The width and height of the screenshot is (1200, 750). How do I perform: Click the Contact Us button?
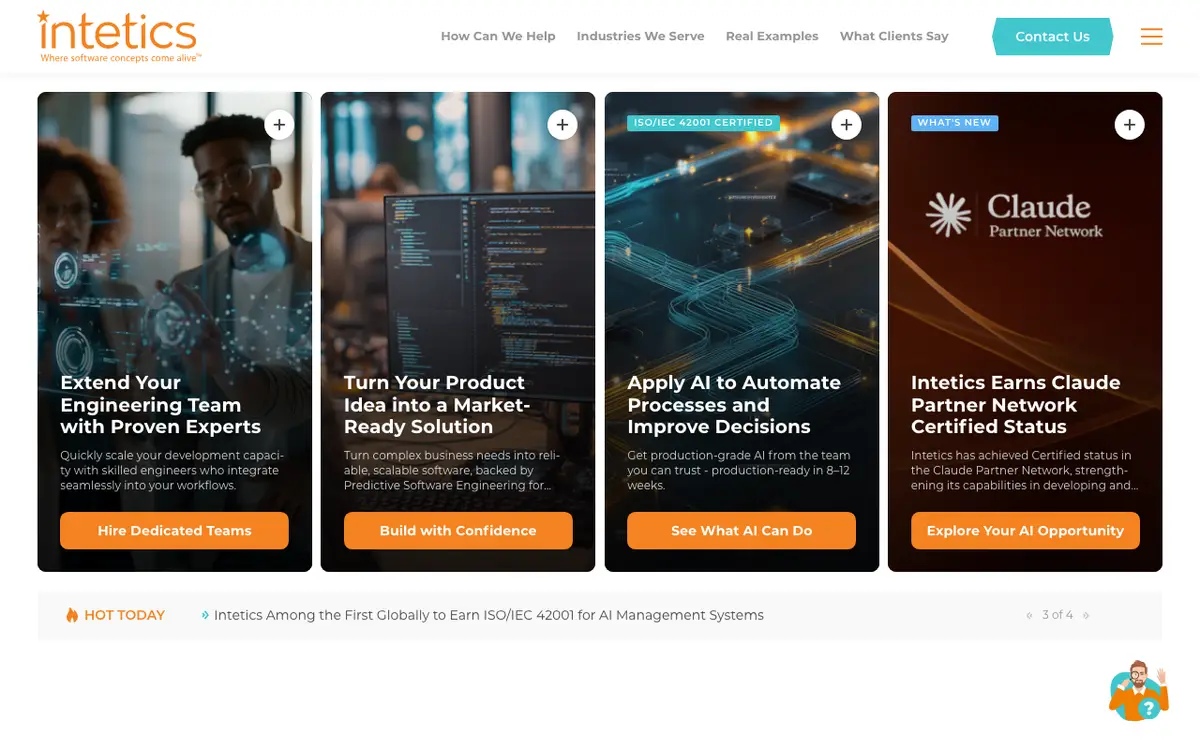click(1052, 36)
